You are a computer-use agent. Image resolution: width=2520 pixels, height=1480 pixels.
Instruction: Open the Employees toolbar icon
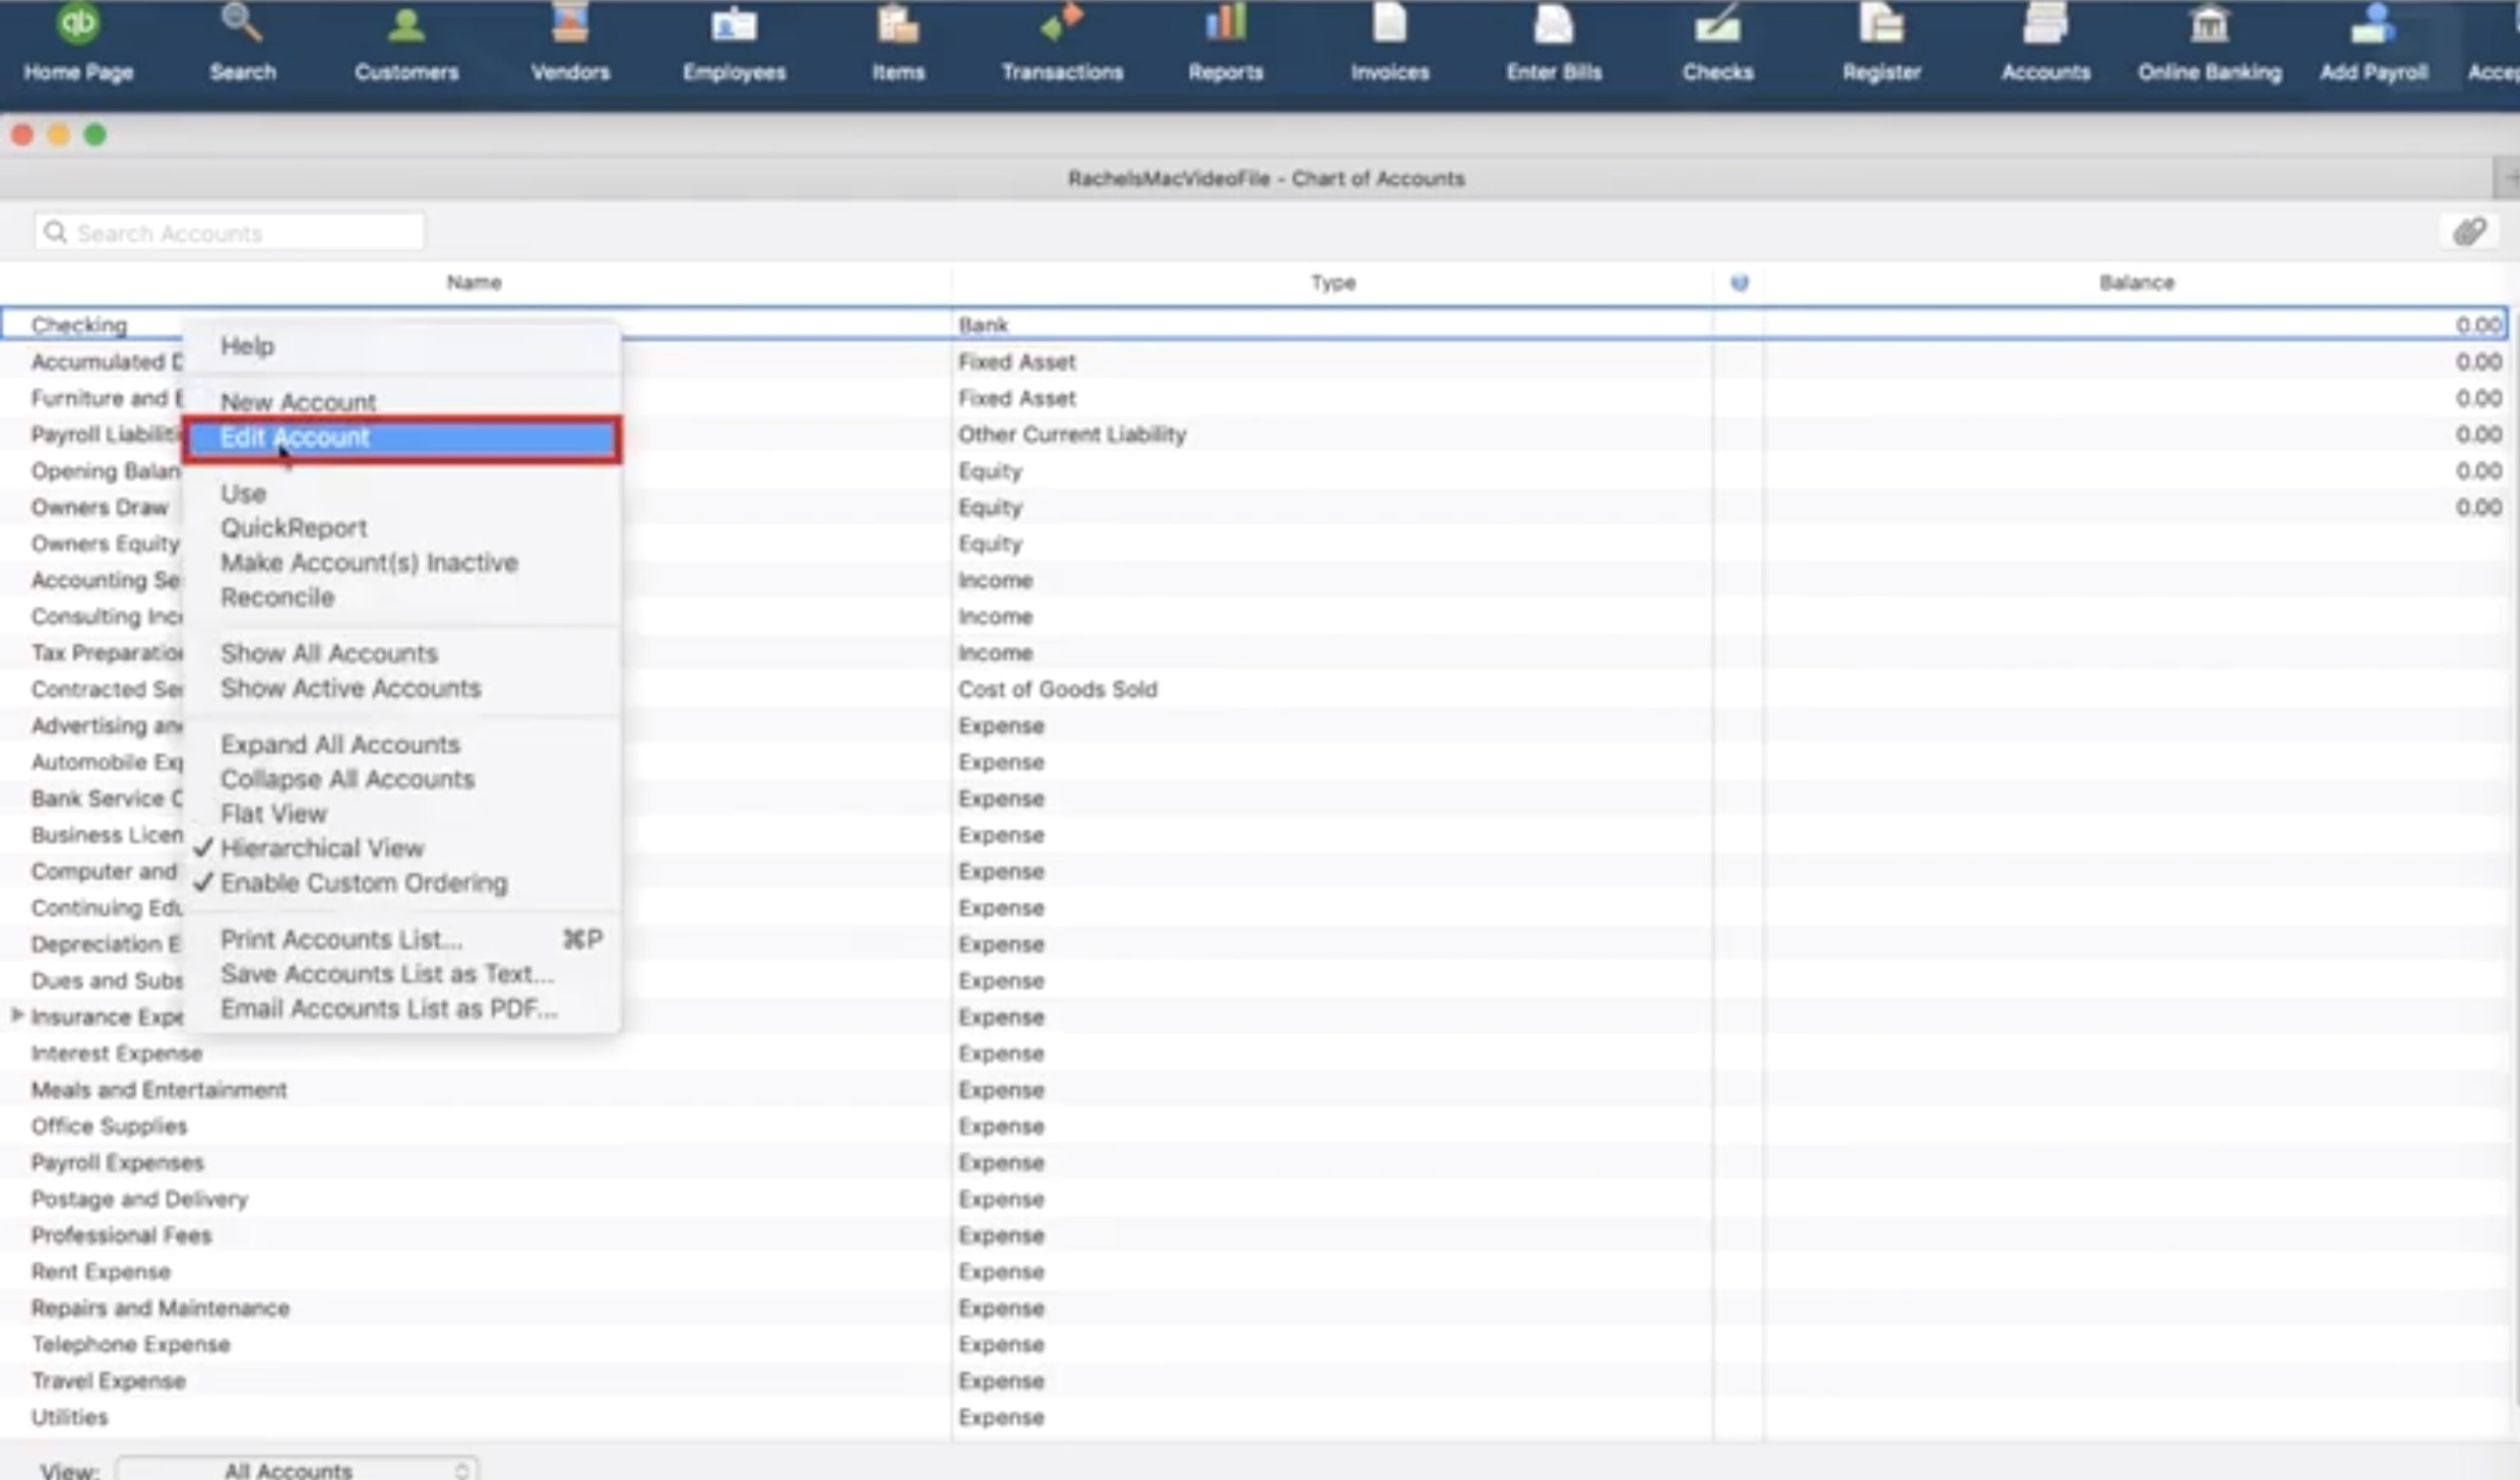[734, 45]
